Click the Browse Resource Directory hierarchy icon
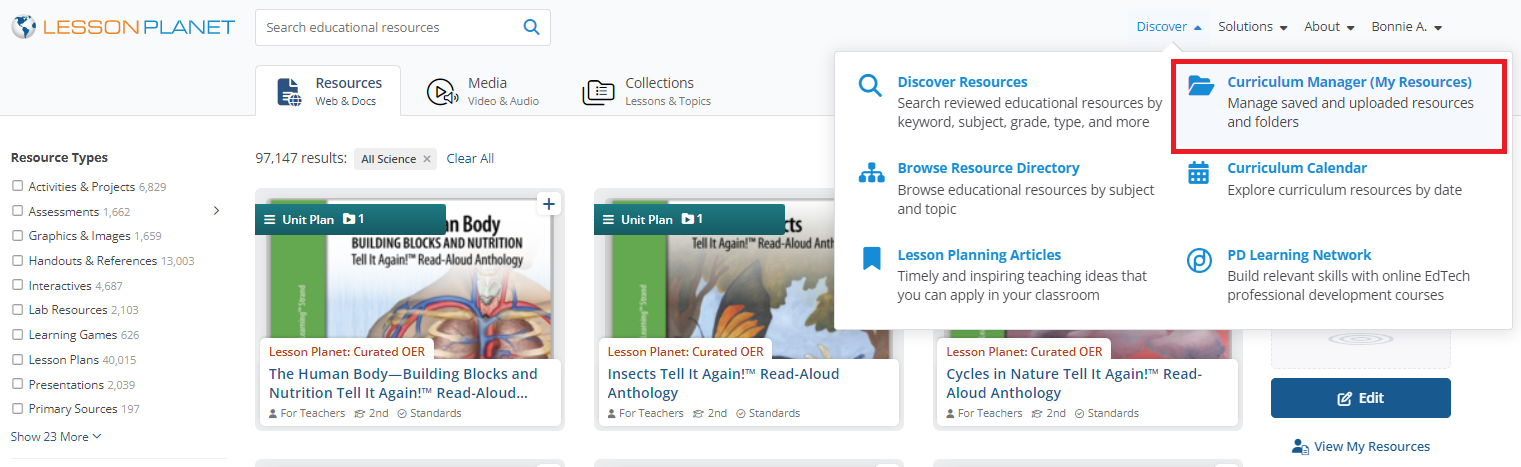Viewport: 1521px width, 467px height. pos(872,172)
